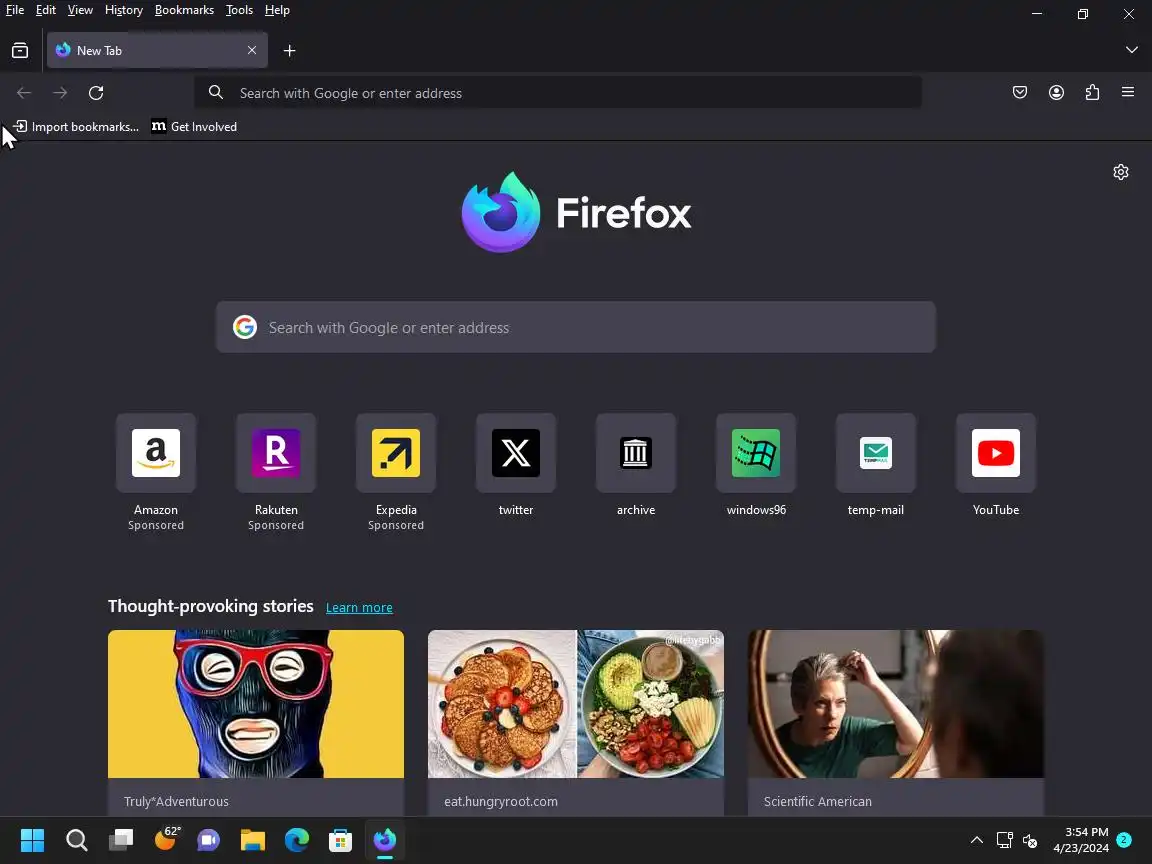The image size is (1152, 864).
Task: Open the Tools menu
Action: (x=239, y=10)
